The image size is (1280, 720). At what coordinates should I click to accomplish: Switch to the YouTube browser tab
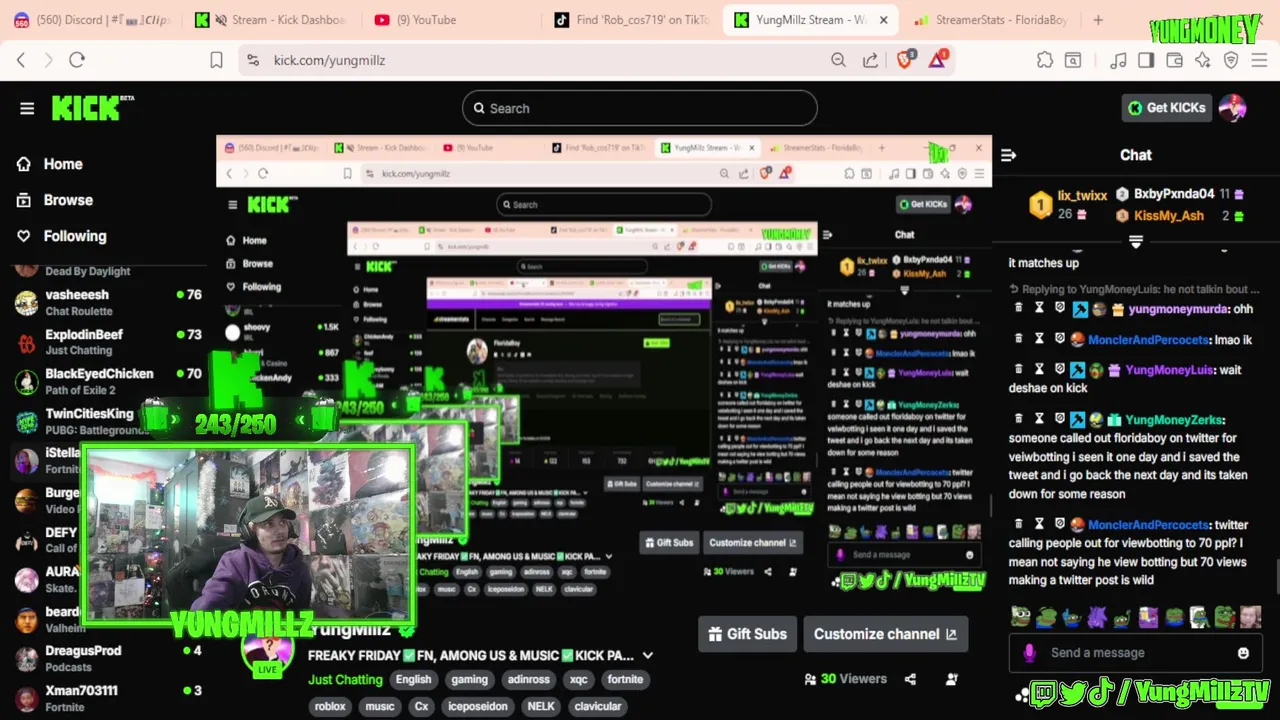pos(450,20)
